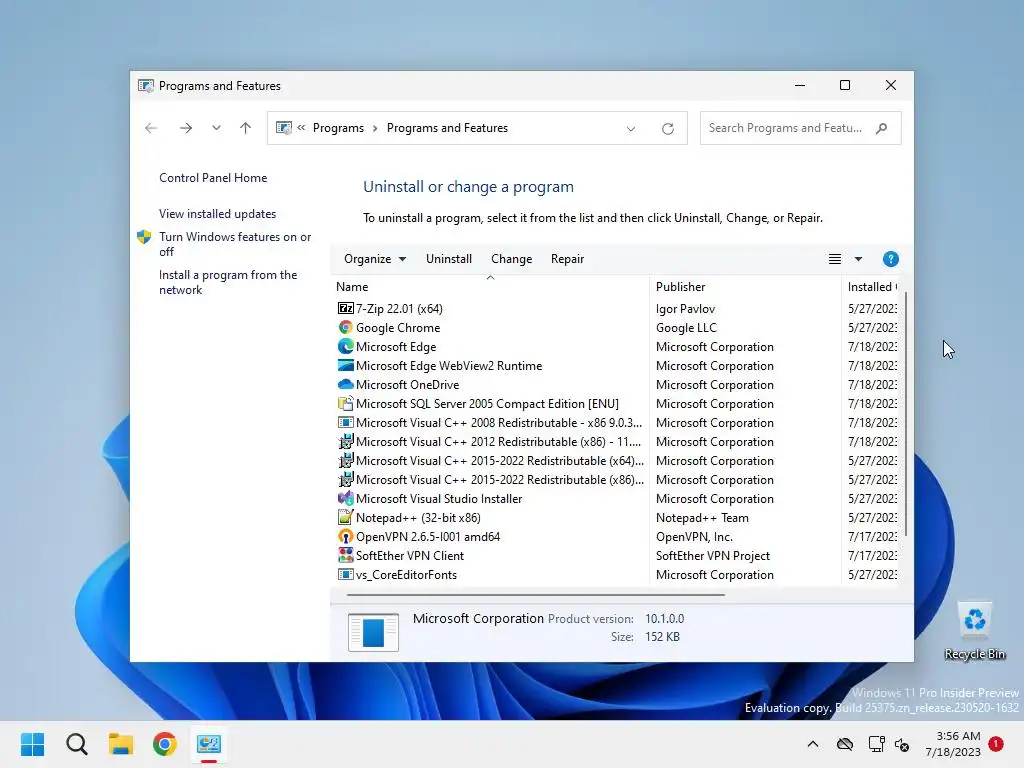Click the Microsoft Edge list icon
The width and height of the screenshot is (1024, 768).
pos(345,346)
